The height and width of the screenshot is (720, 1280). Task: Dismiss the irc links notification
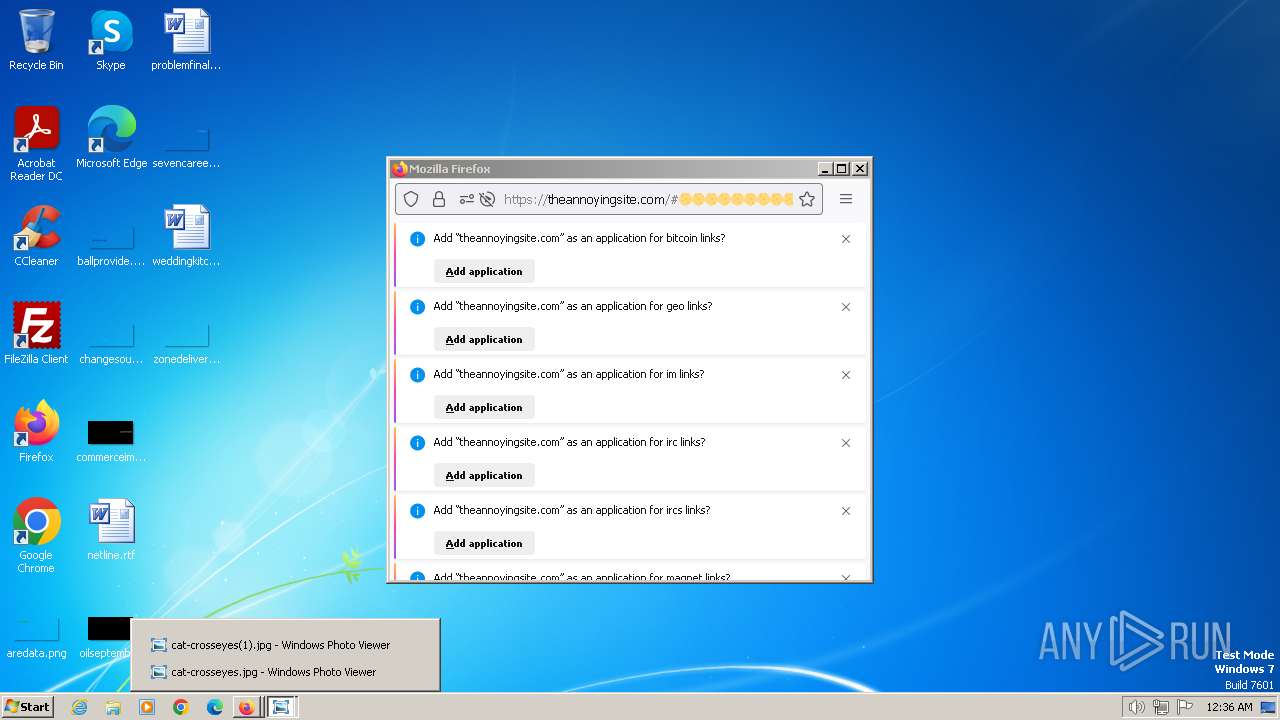[x=846, y=443]
